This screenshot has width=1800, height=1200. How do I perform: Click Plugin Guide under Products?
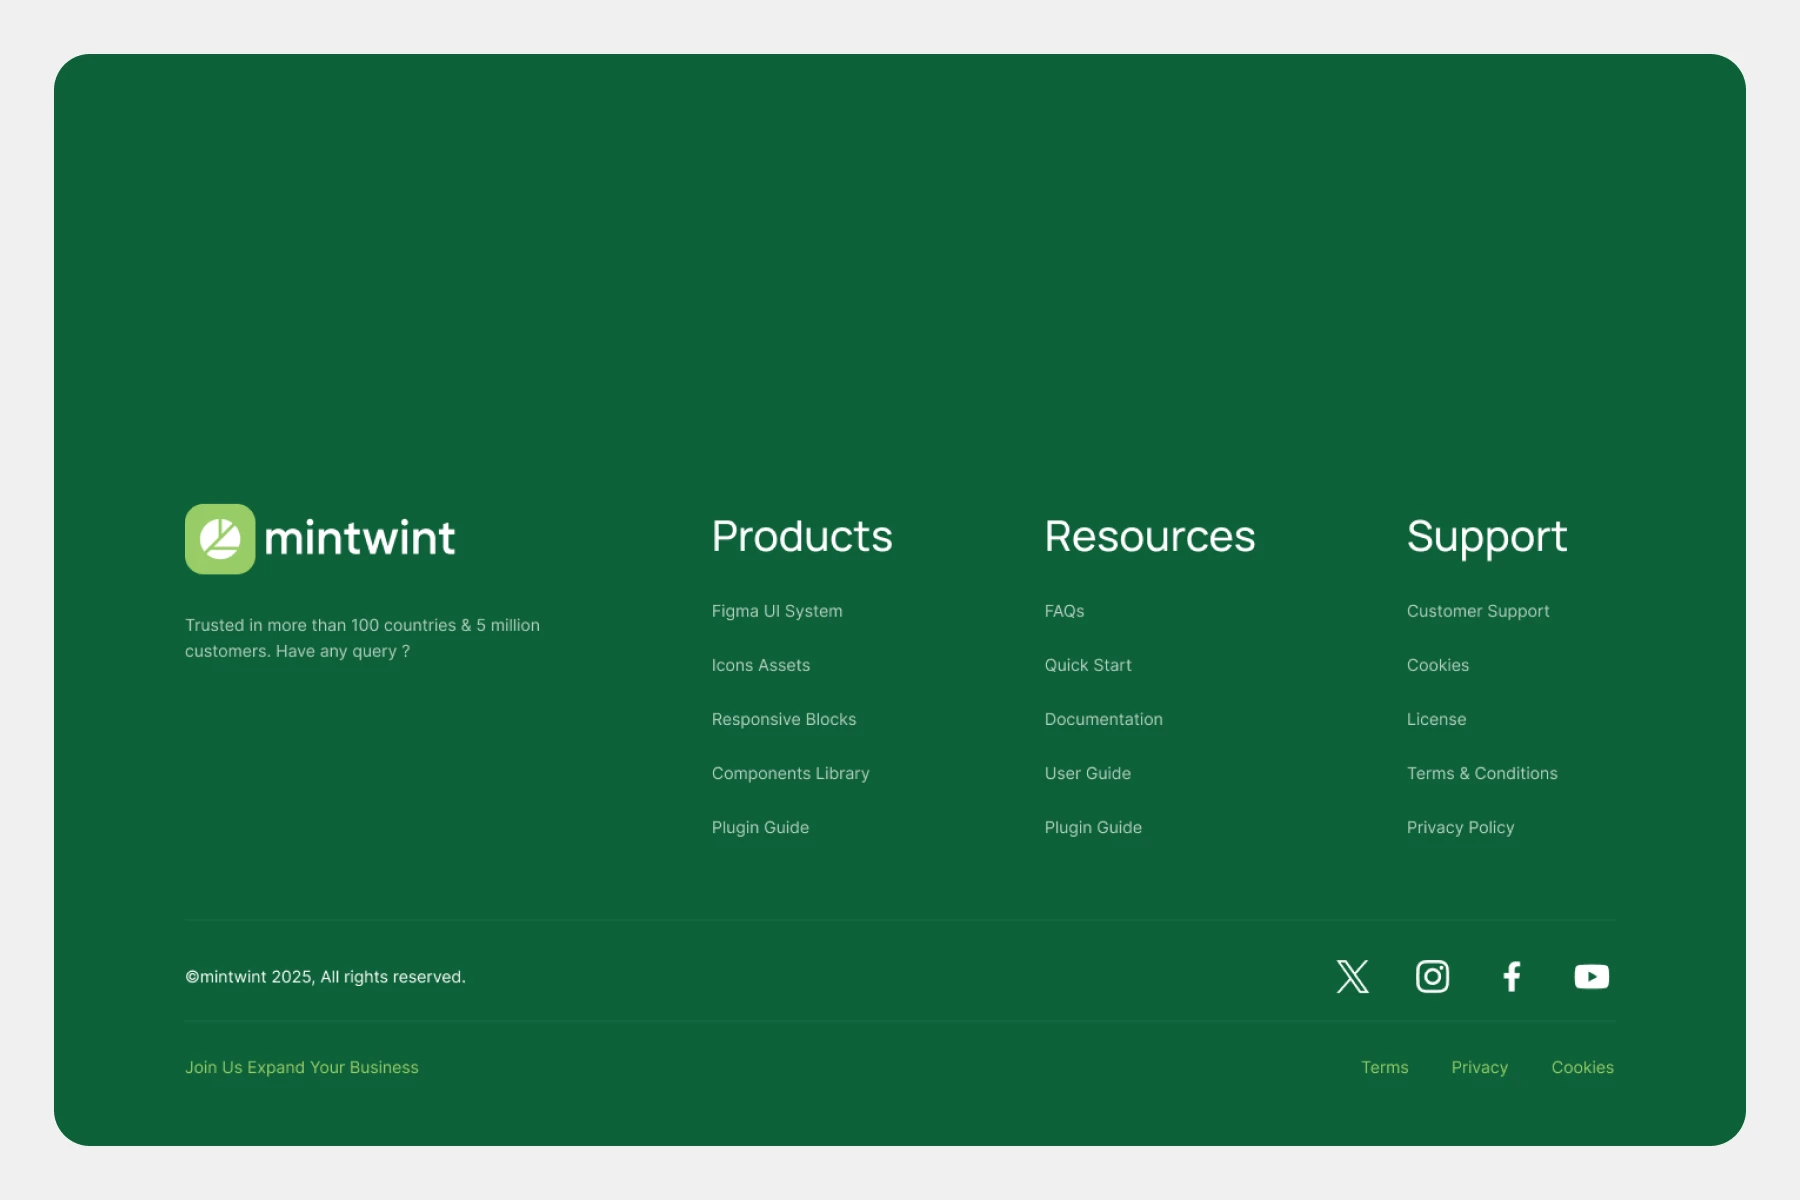tap(760, 827)
